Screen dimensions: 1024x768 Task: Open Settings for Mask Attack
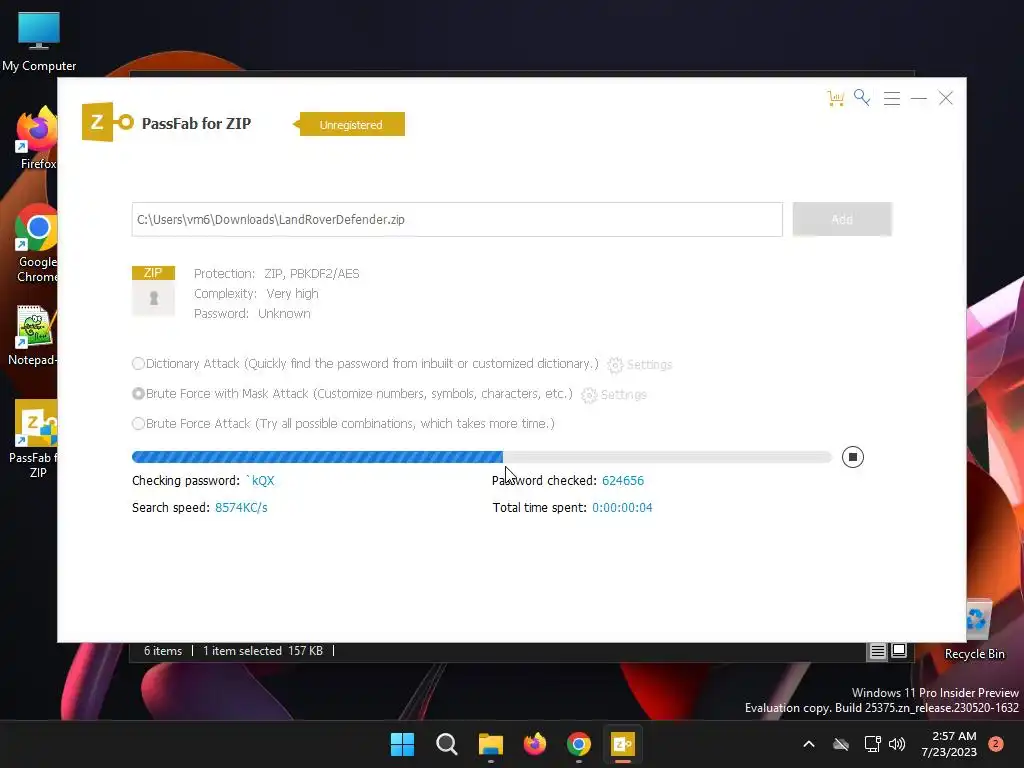pyautogui.click(x=614, y=394)
